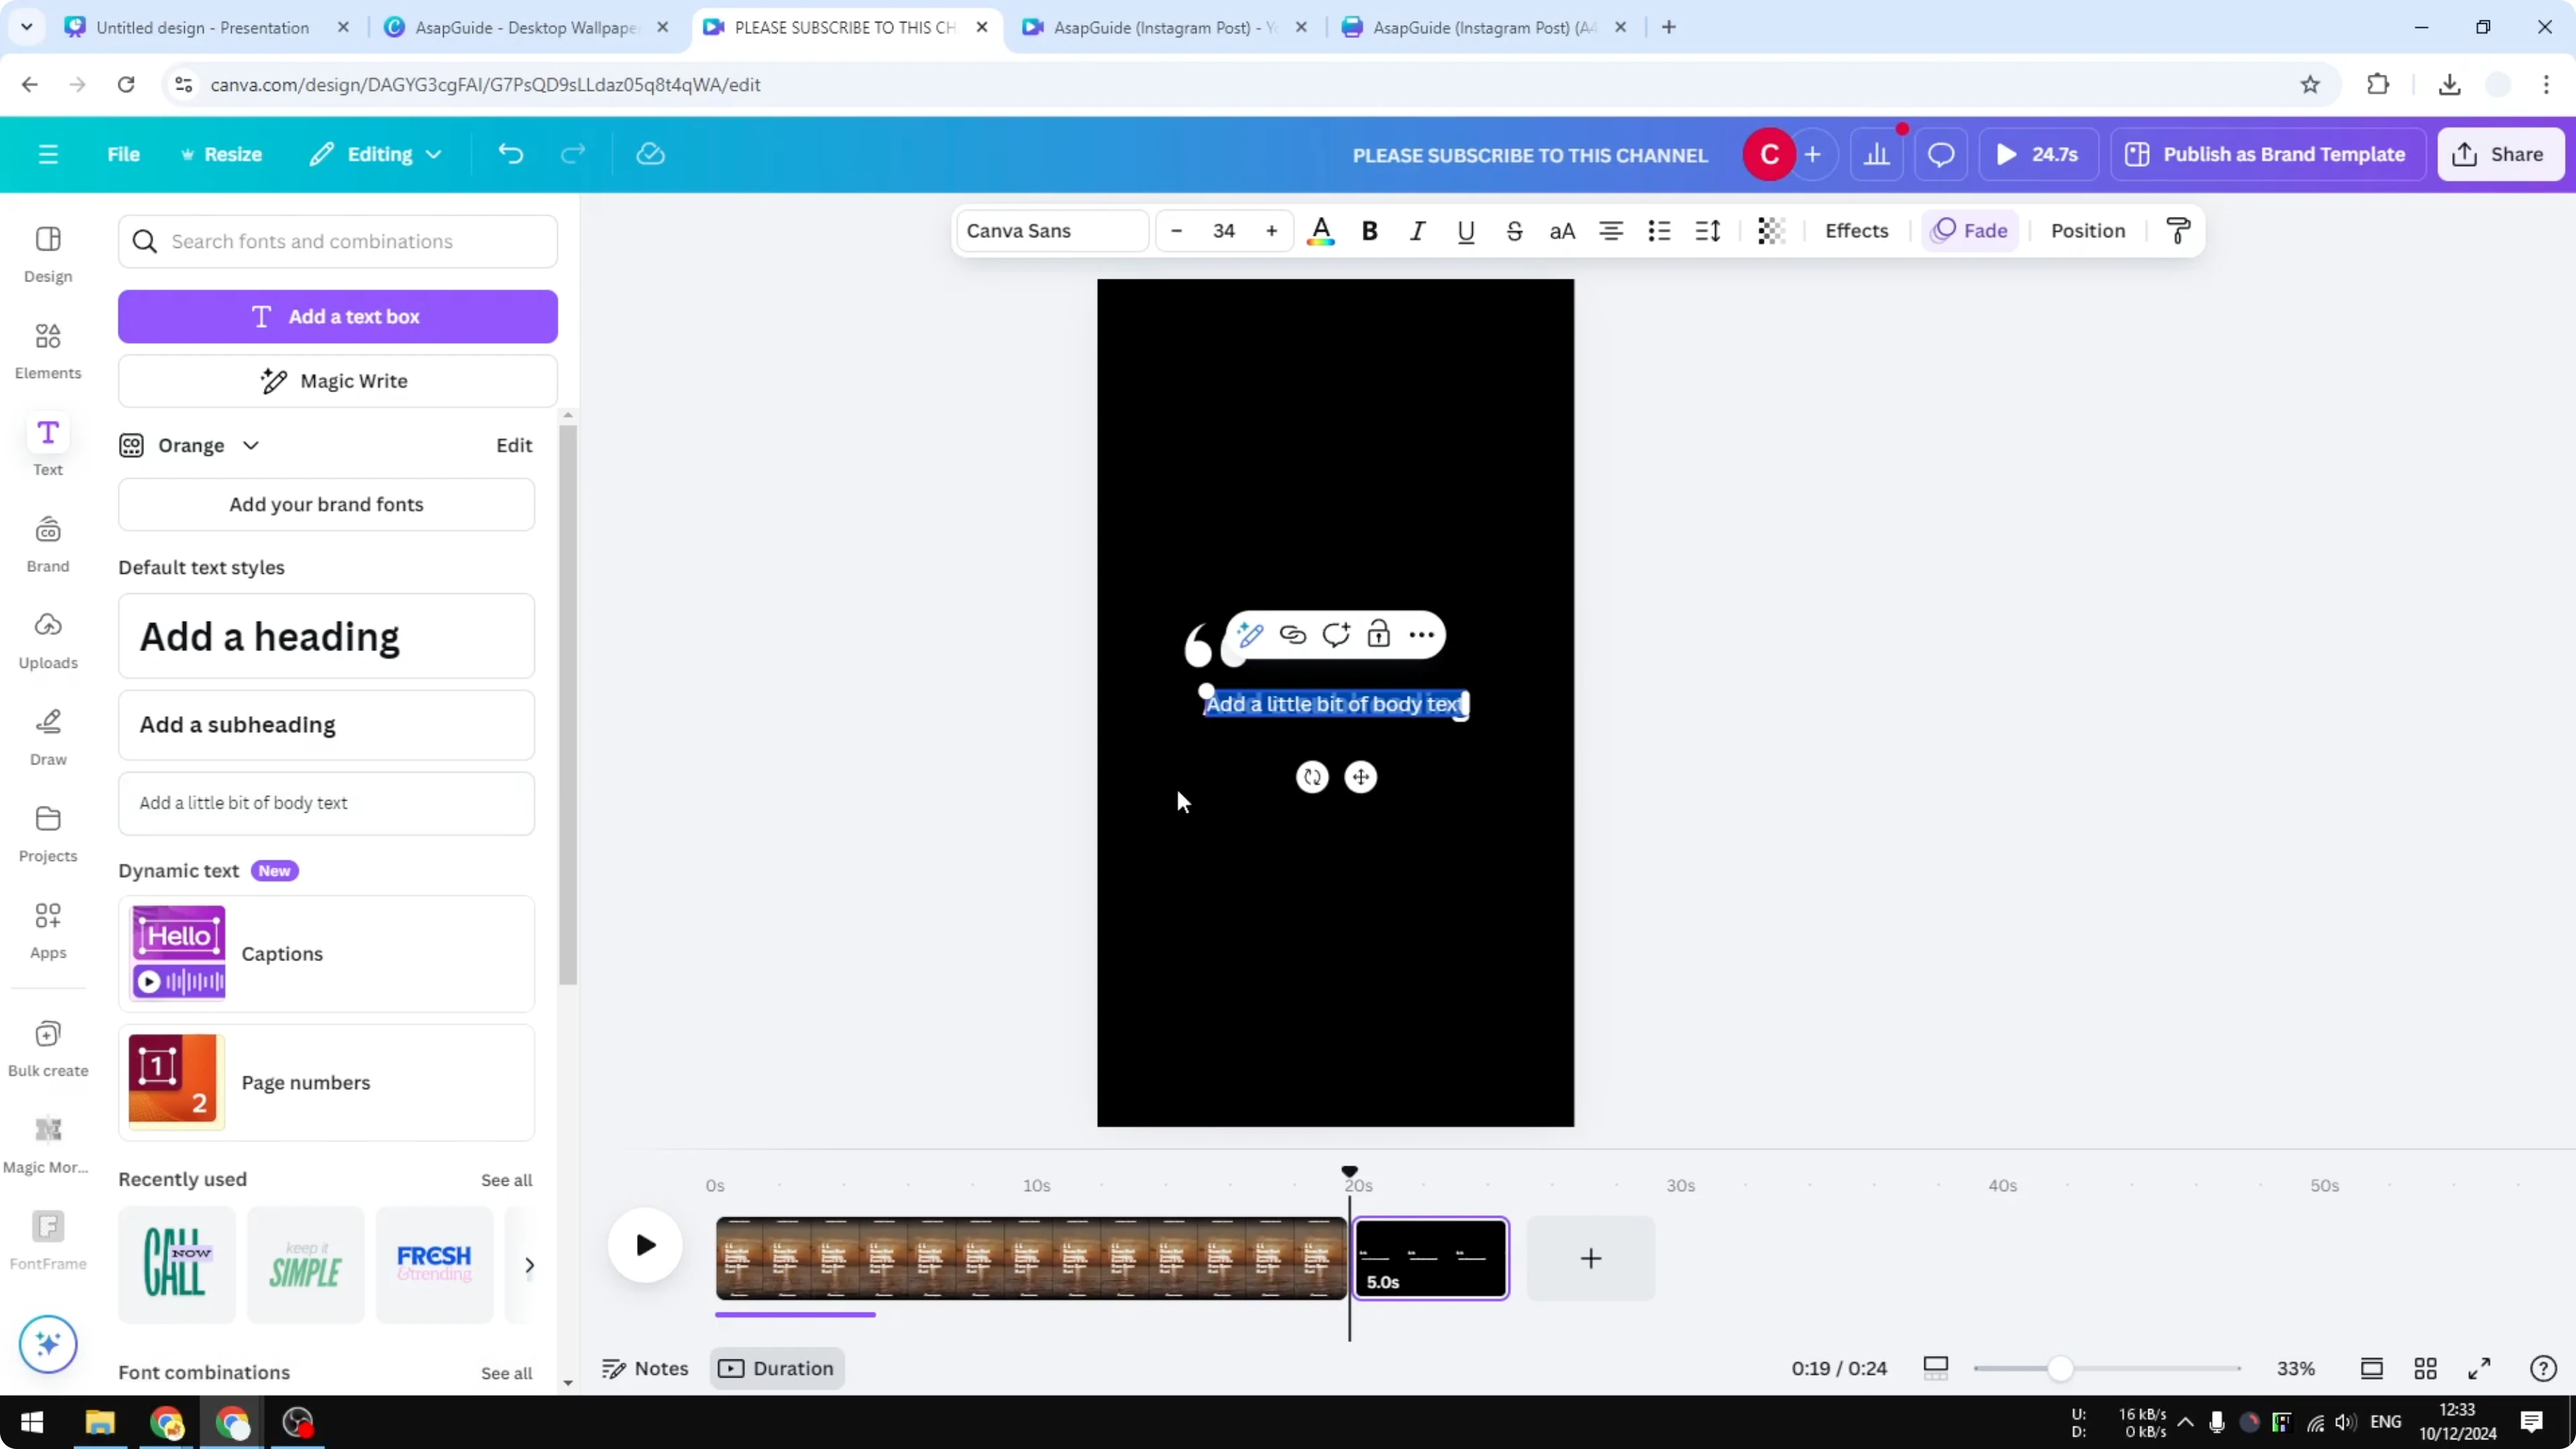Image resolution: width=2576 pixels, height=1449 pixels.
Task: Switch to the Untitled design browser tab
Action: (x=200, y=27)
